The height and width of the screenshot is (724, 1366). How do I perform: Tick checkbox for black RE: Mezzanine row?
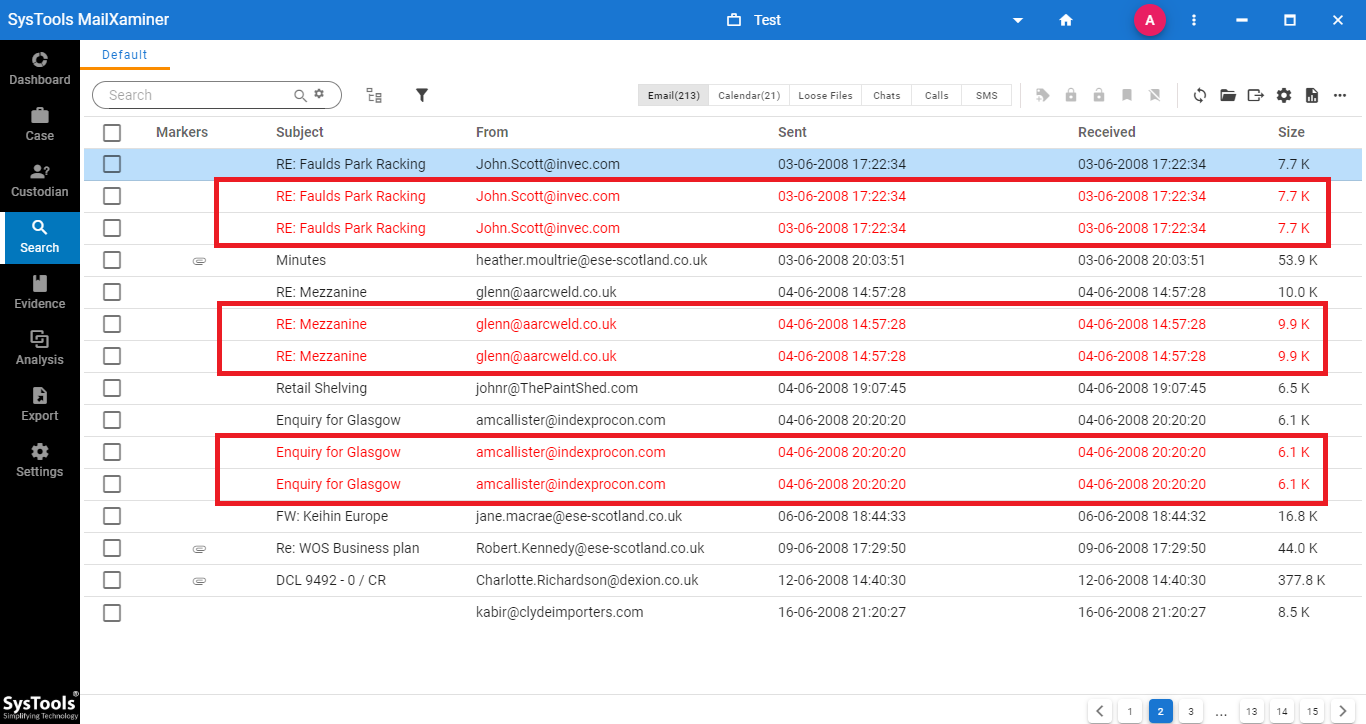(x=112, y=292)
